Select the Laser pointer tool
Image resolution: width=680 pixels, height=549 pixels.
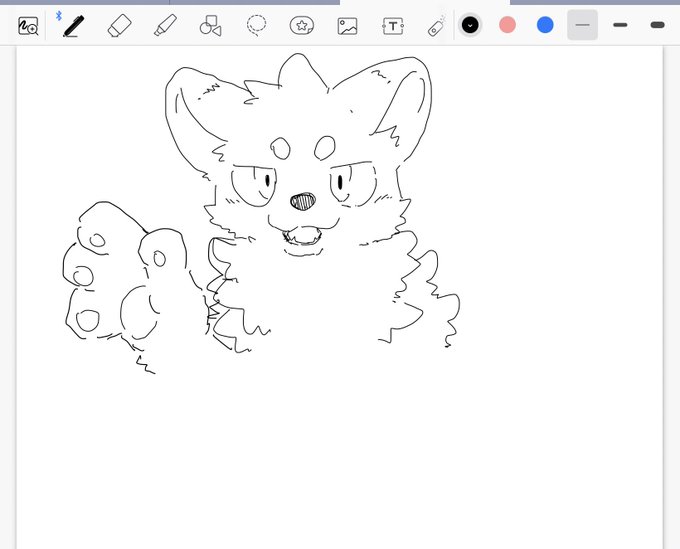click(437, 26)
